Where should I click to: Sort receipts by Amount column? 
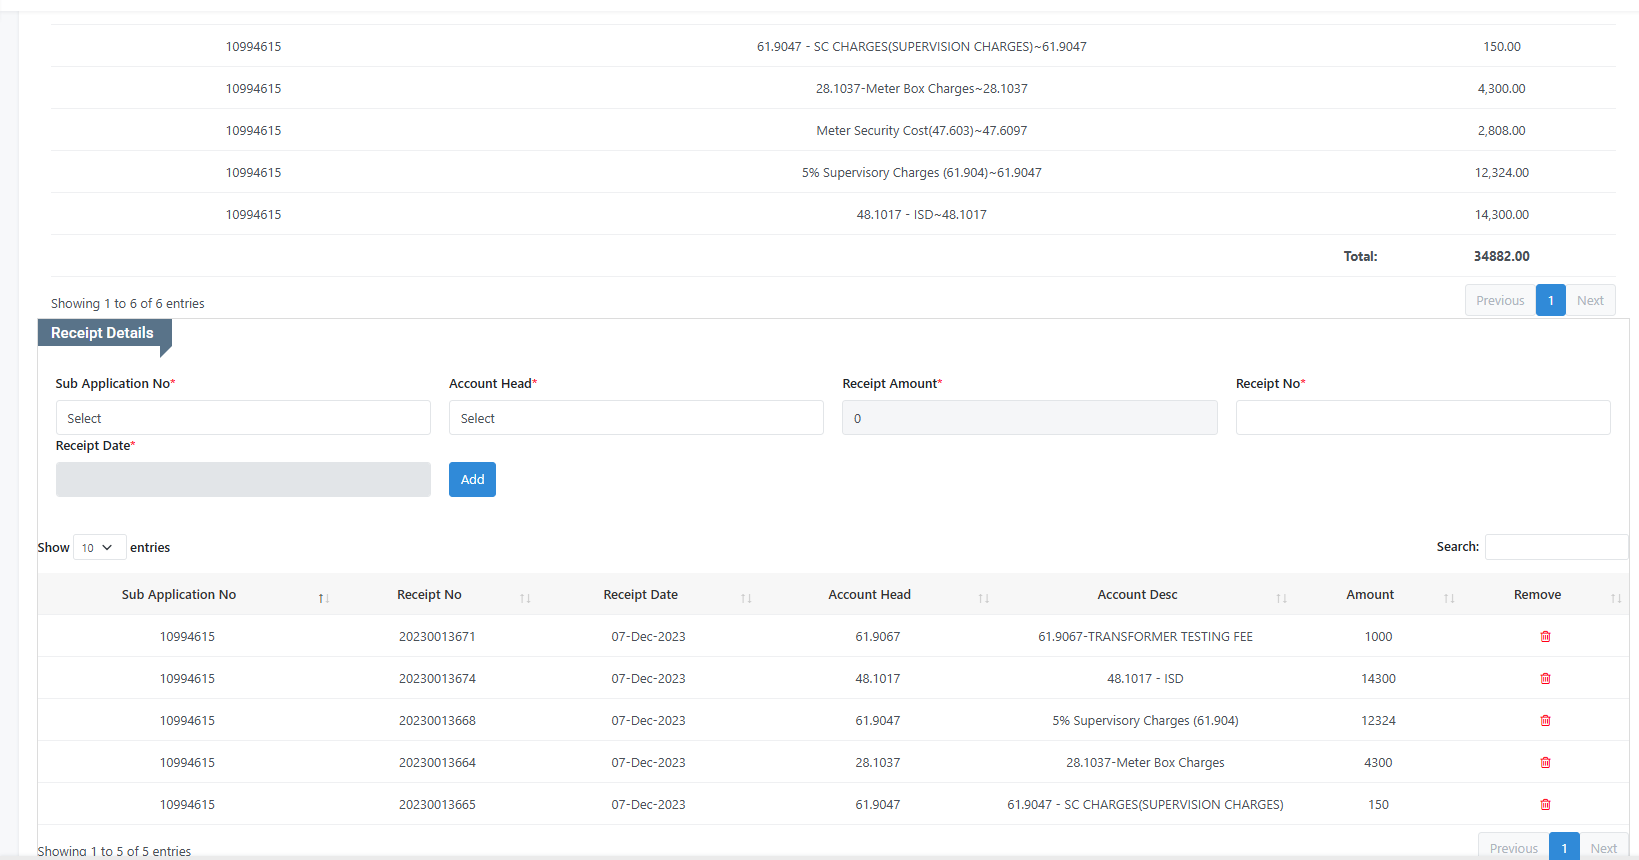1449,598
